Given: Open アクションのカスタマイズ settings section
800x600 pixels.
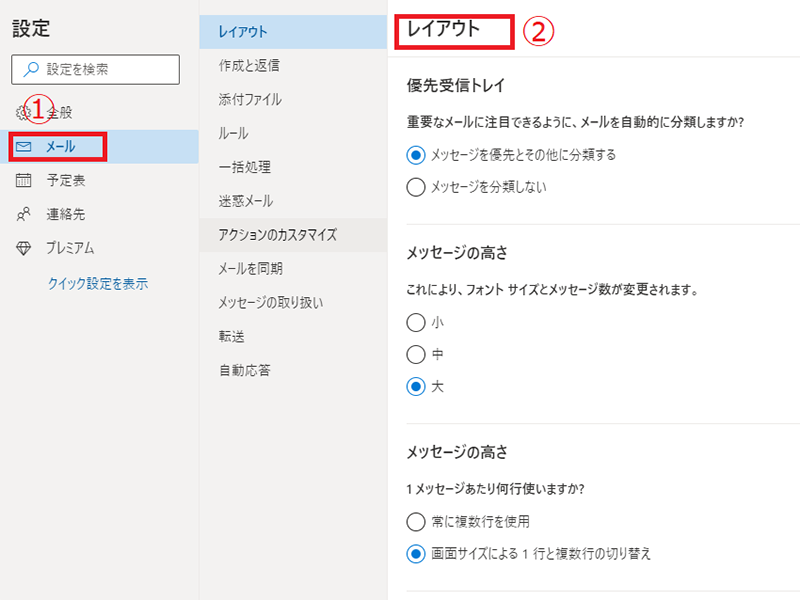Looking at the screenshot, I should coord(277,235).
